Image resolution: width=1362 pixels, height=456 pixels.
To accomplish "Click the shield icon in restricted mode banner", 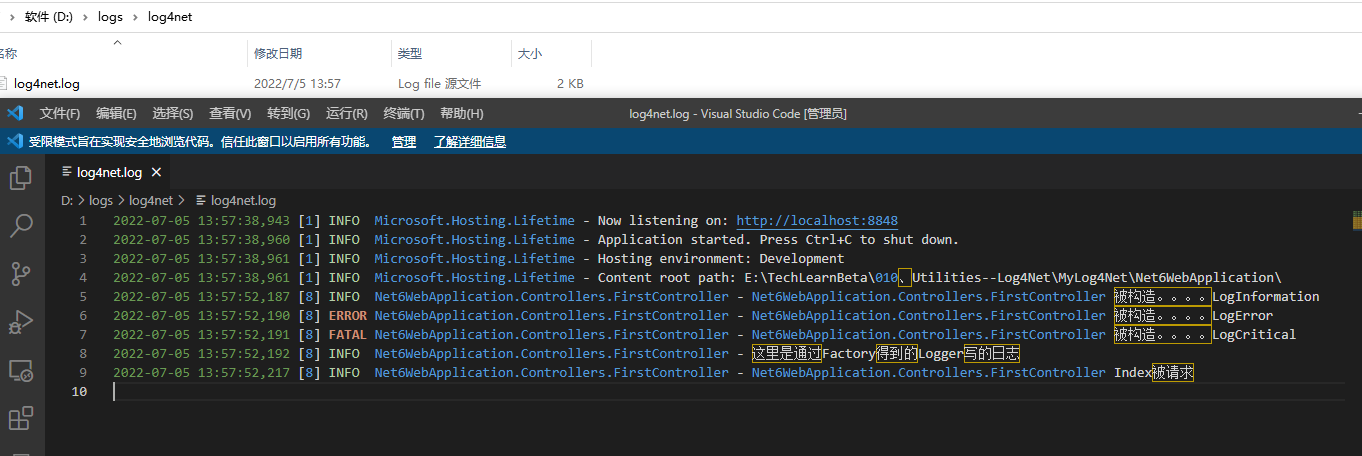I will [x=15, y=142].
